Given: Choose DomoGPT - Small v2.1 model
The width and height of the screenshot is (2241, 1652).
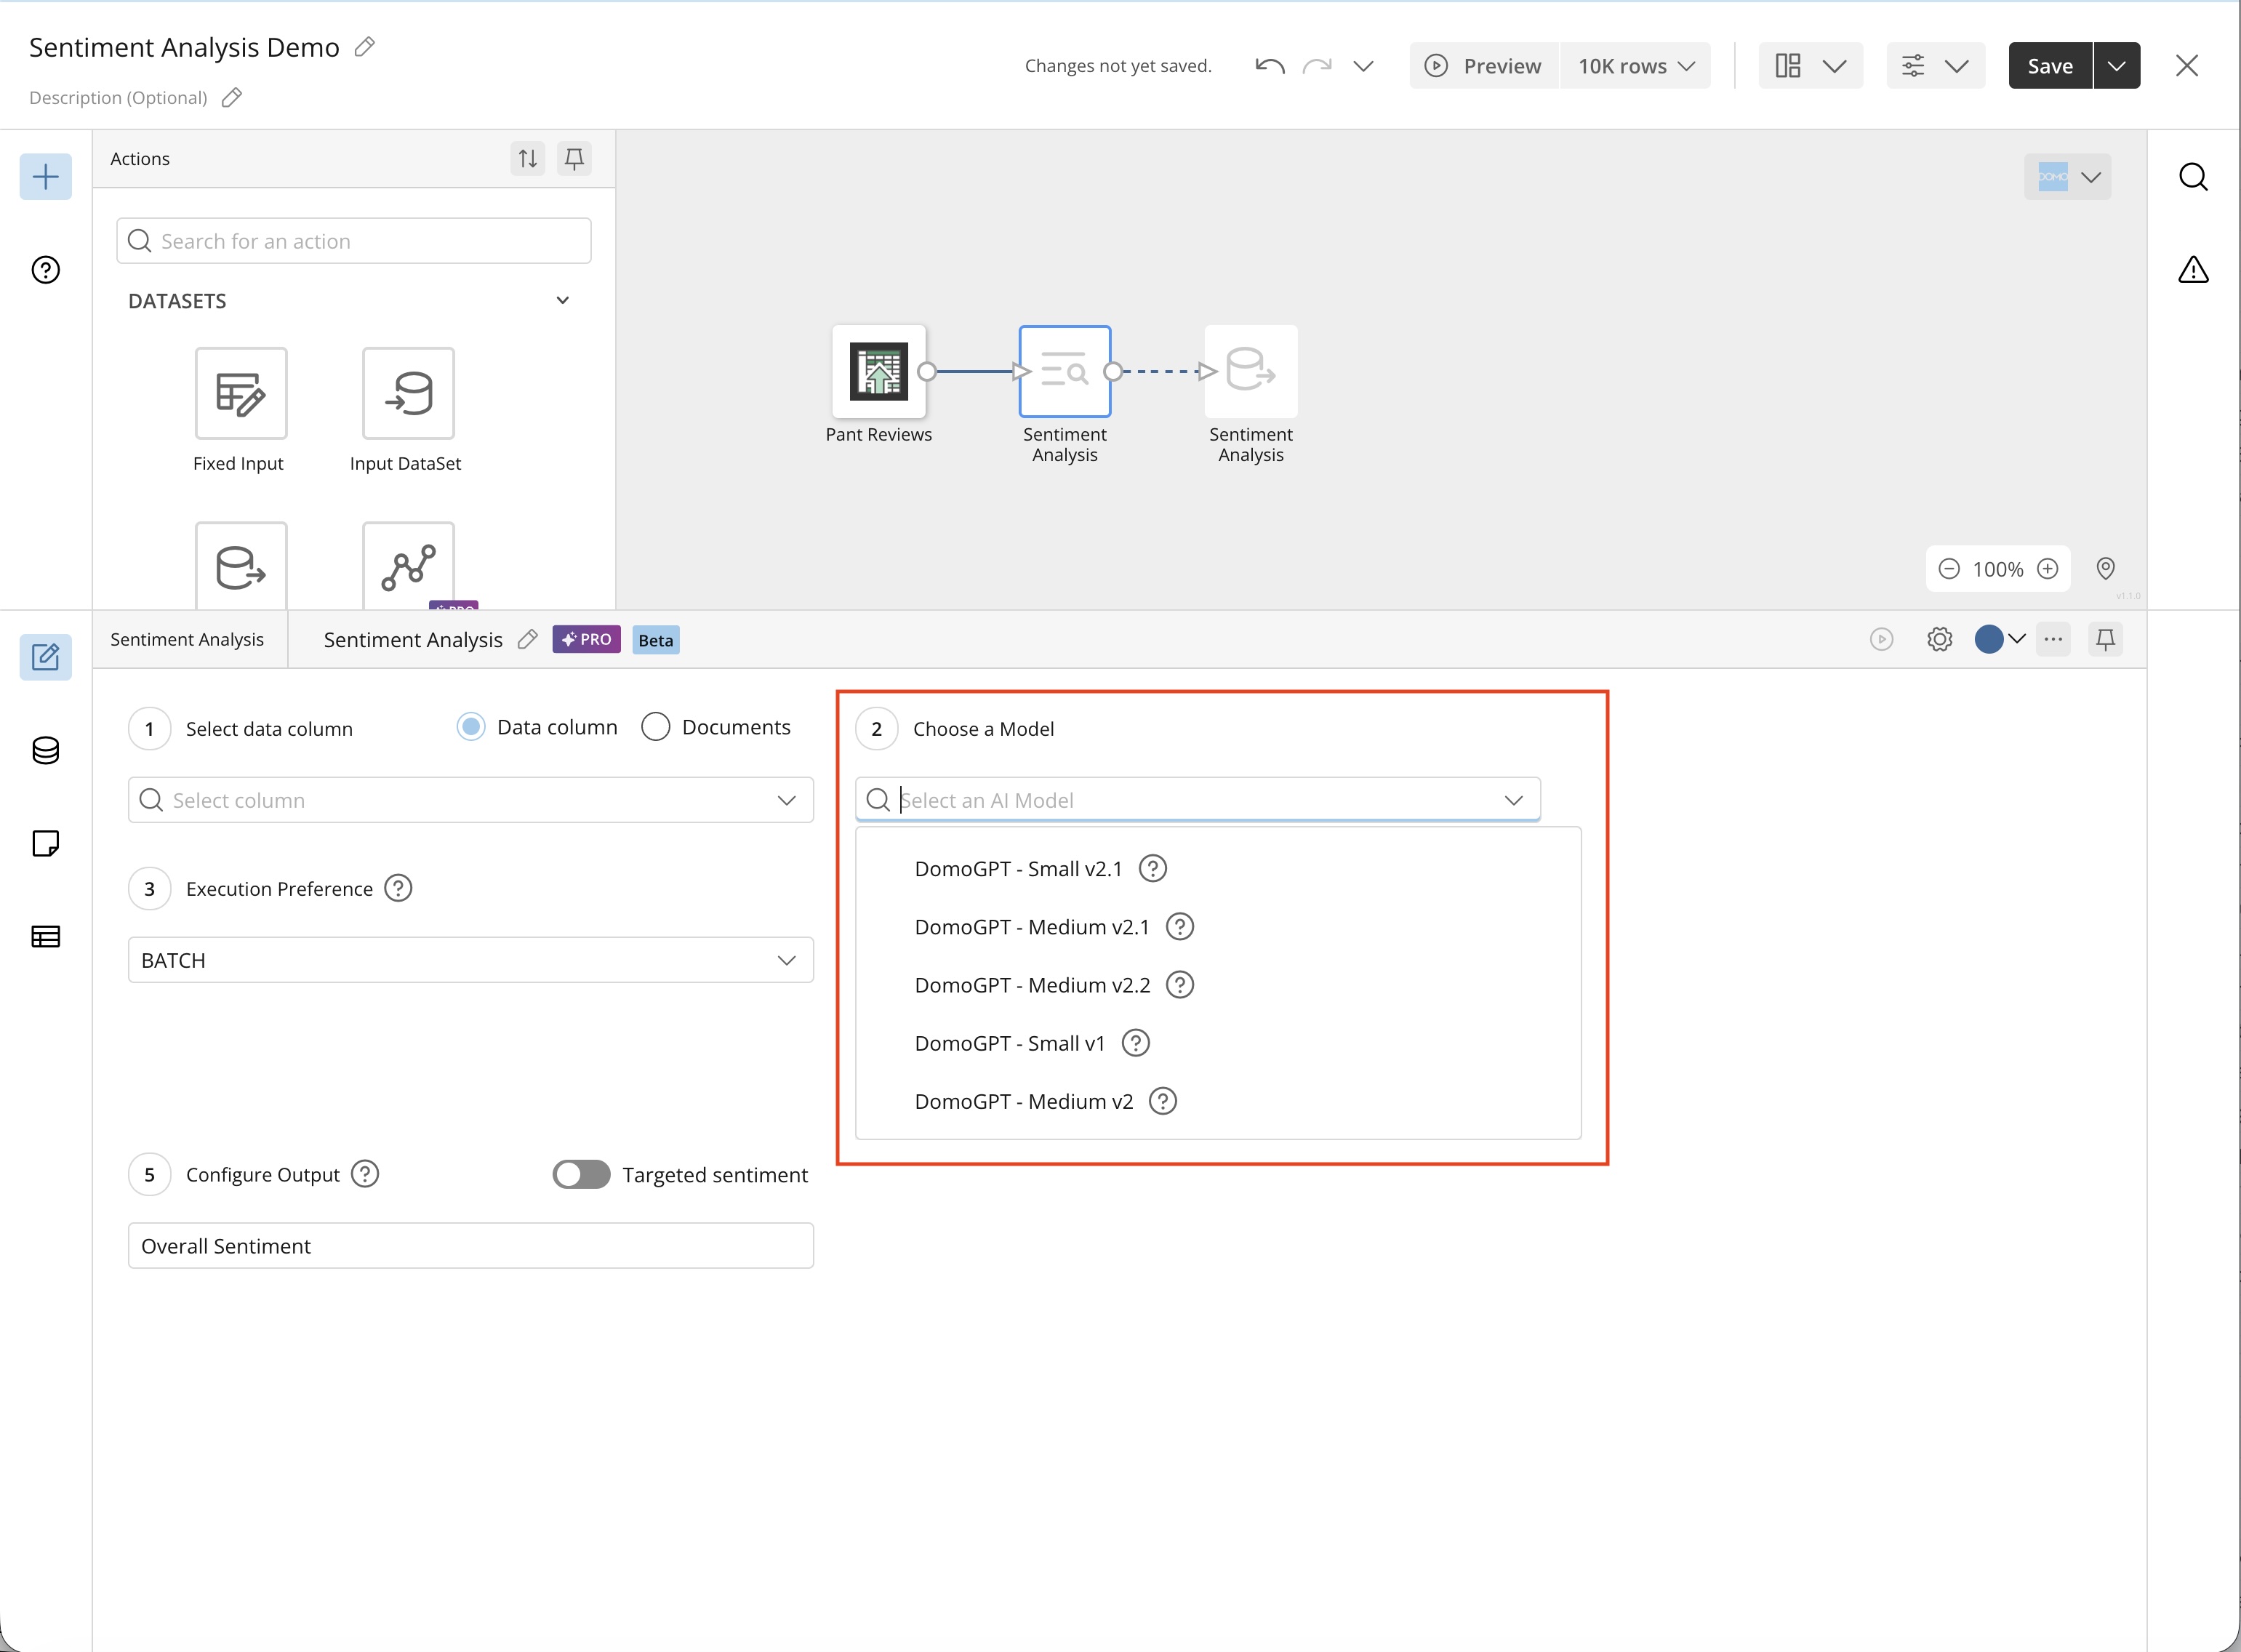Looking at the screenshot, I should 1018,868.
